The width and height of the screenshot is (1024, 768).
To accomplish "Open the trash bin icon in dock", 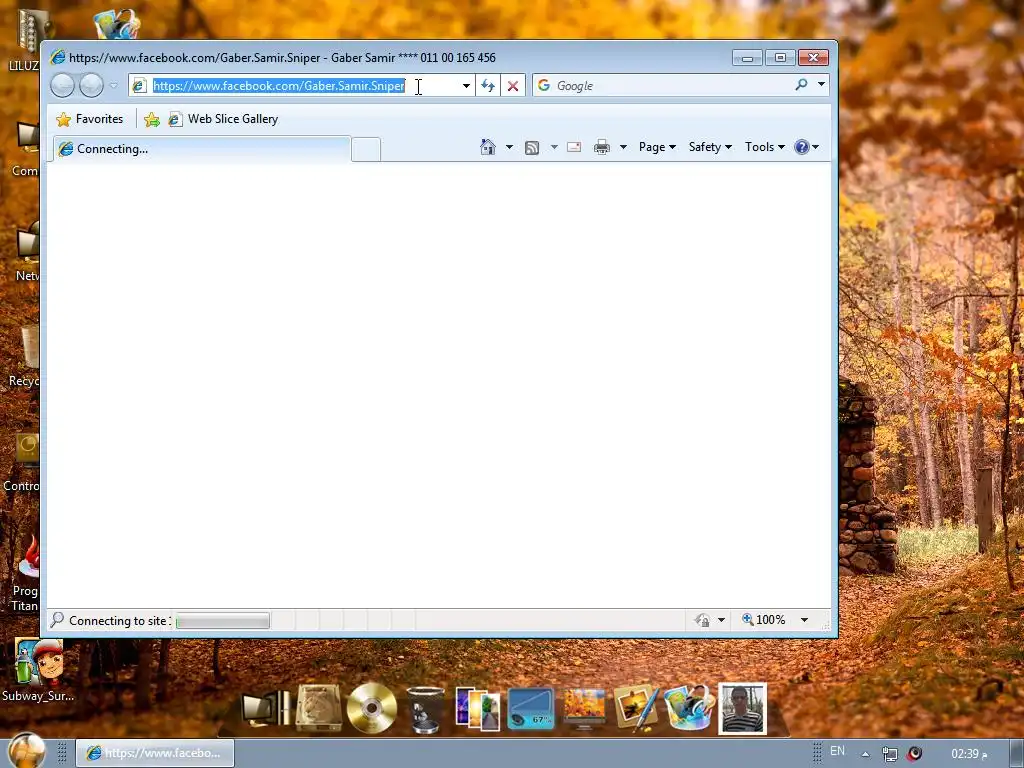I will click(424, 710).
